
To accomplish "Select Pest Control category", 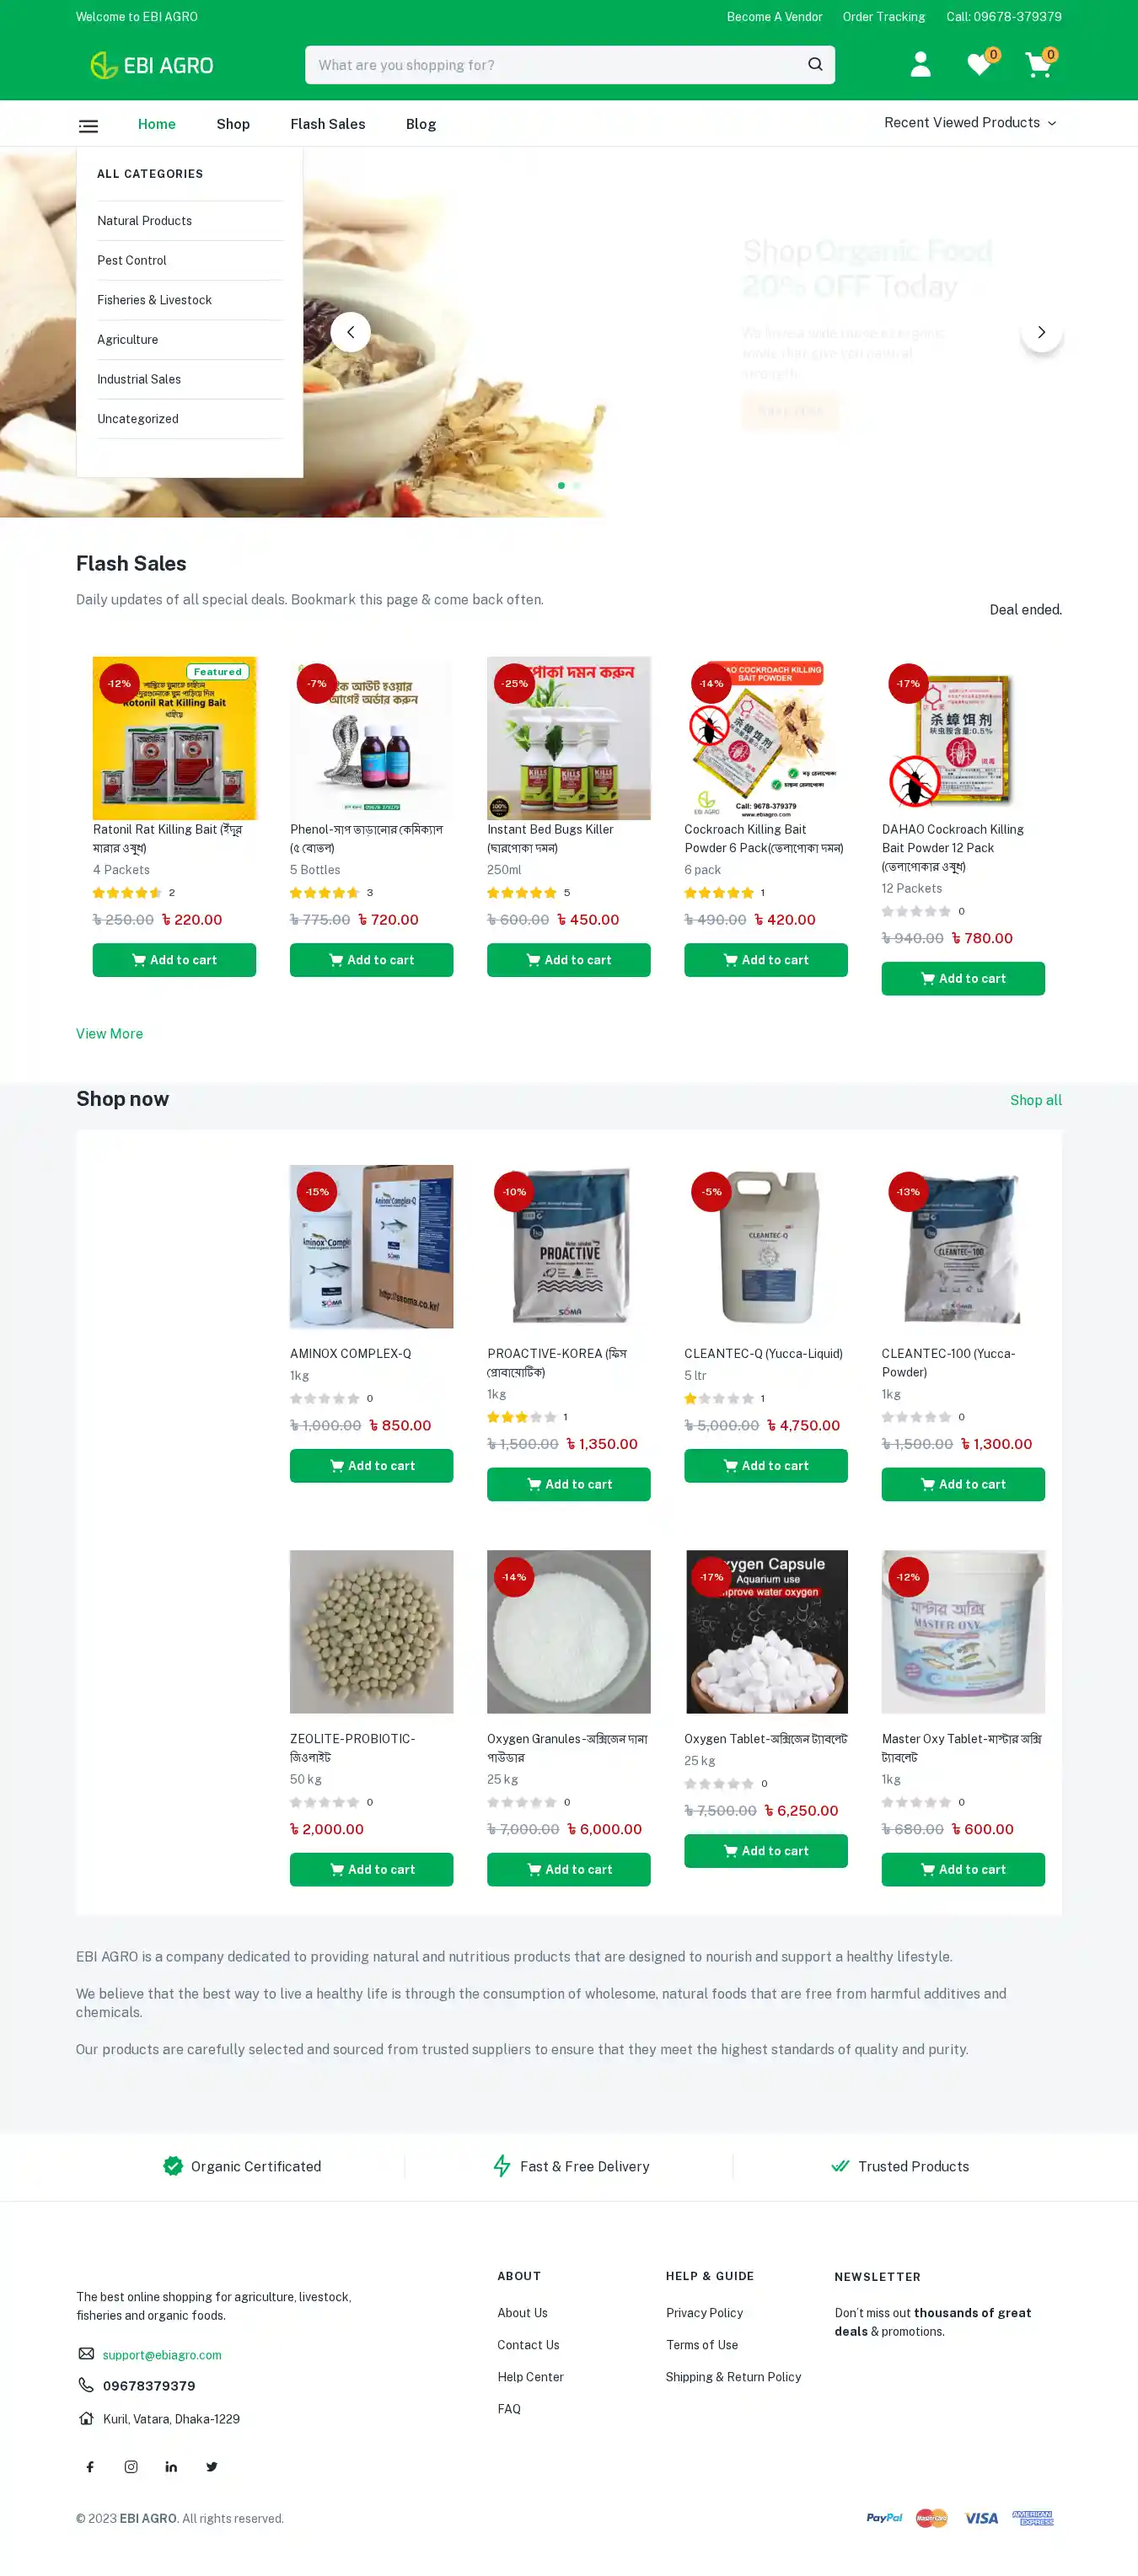I will click(x=132, y=260).
